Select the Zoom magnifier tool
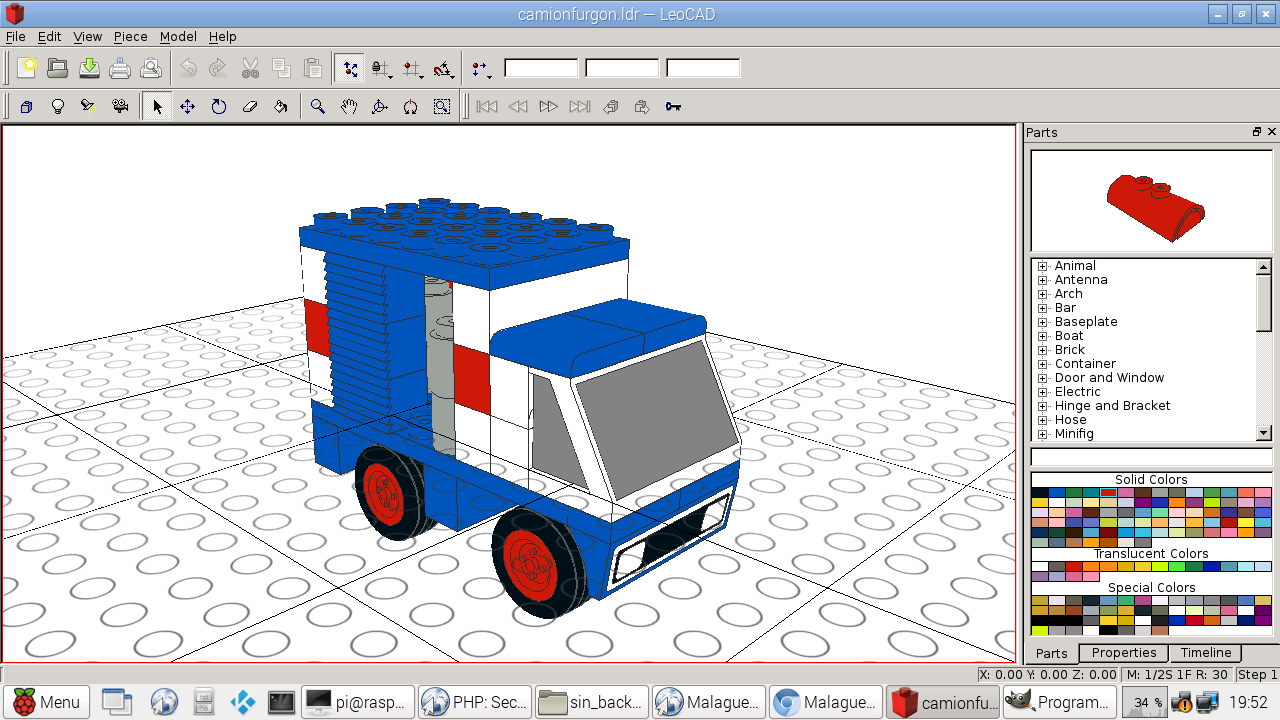The image size is (1280, 720). click(317, 106)
